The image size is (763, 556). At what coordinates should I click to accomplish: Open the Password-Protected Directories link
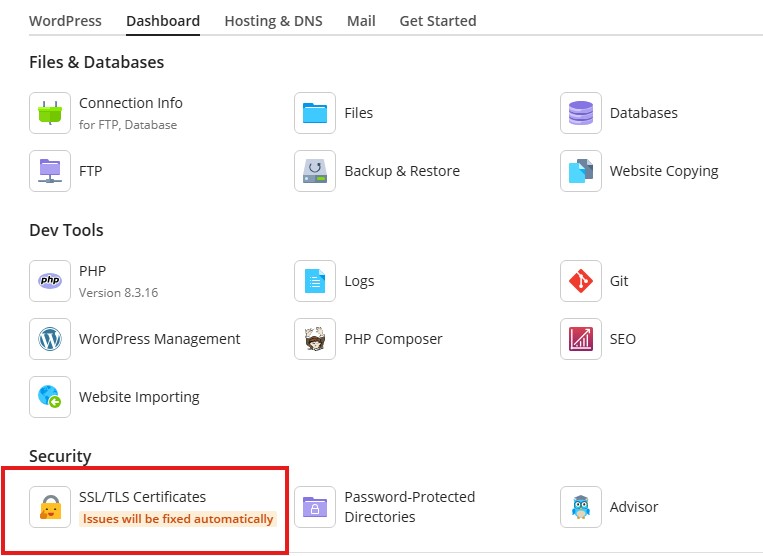tap(409, 507)
